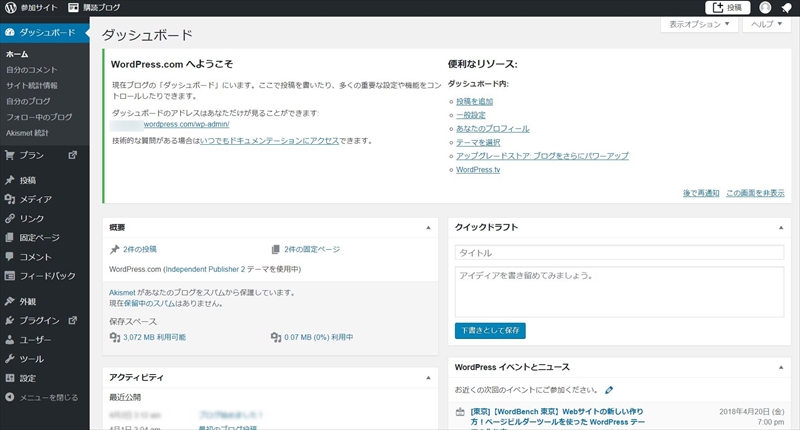Click the 設定 settings icon in sidebar
Screen dimensions: 800x430
point(9,378)
